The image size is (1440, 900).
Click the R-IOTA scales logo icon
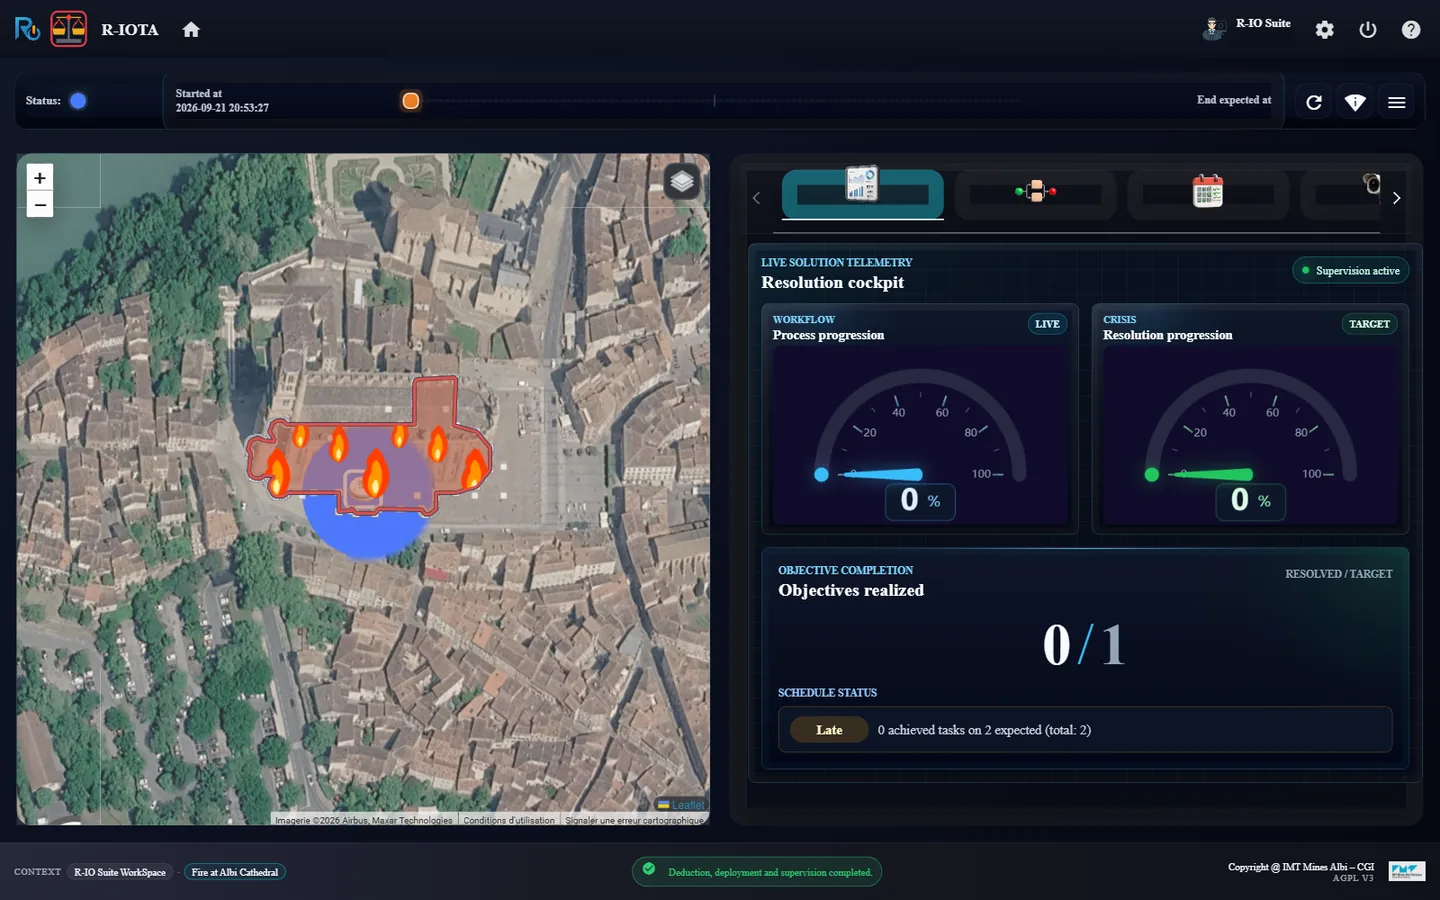click(69, 29)
